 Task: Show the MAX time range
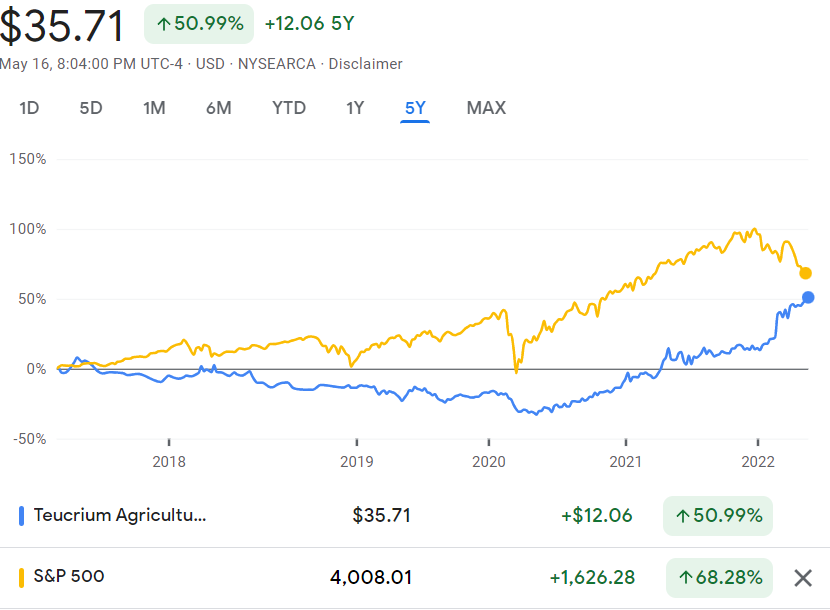coord(486,108)
